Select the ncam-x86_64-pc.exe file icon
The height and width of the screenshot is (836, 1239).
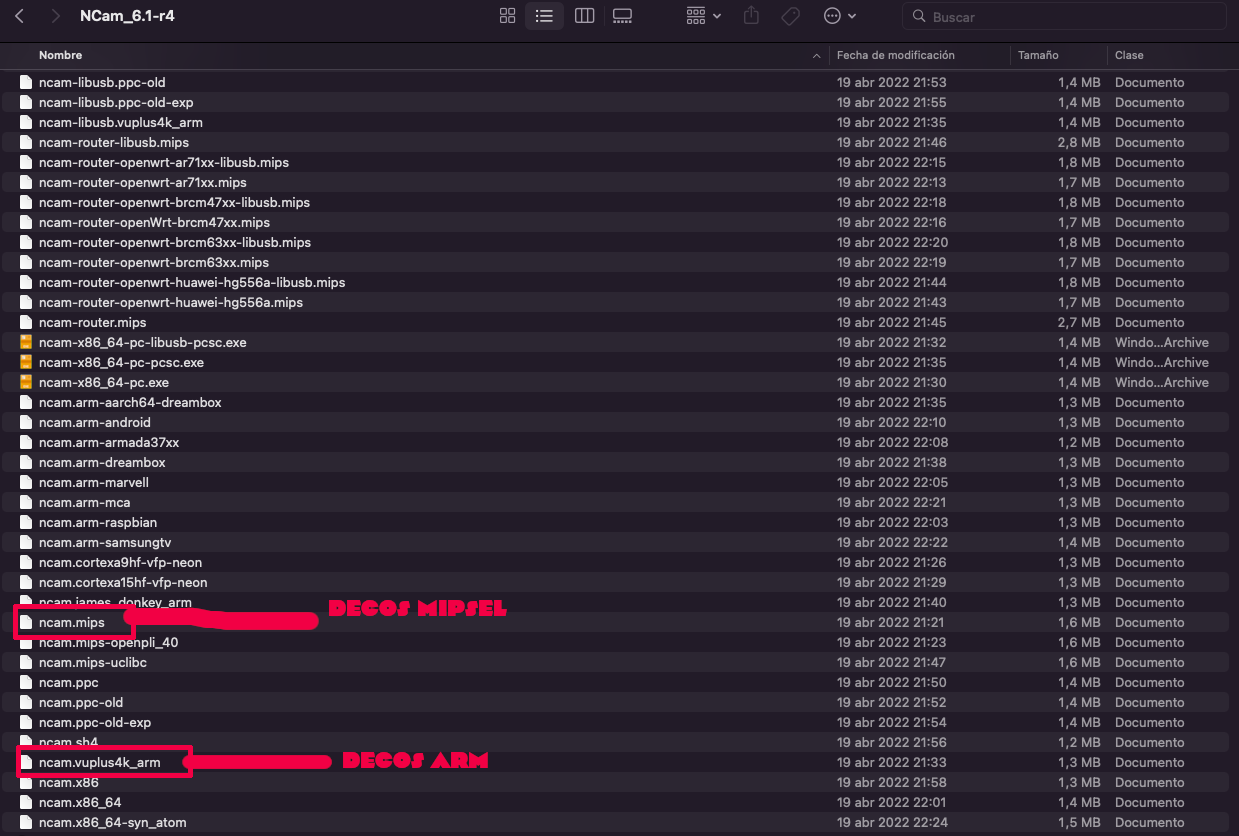click(27, 382)
